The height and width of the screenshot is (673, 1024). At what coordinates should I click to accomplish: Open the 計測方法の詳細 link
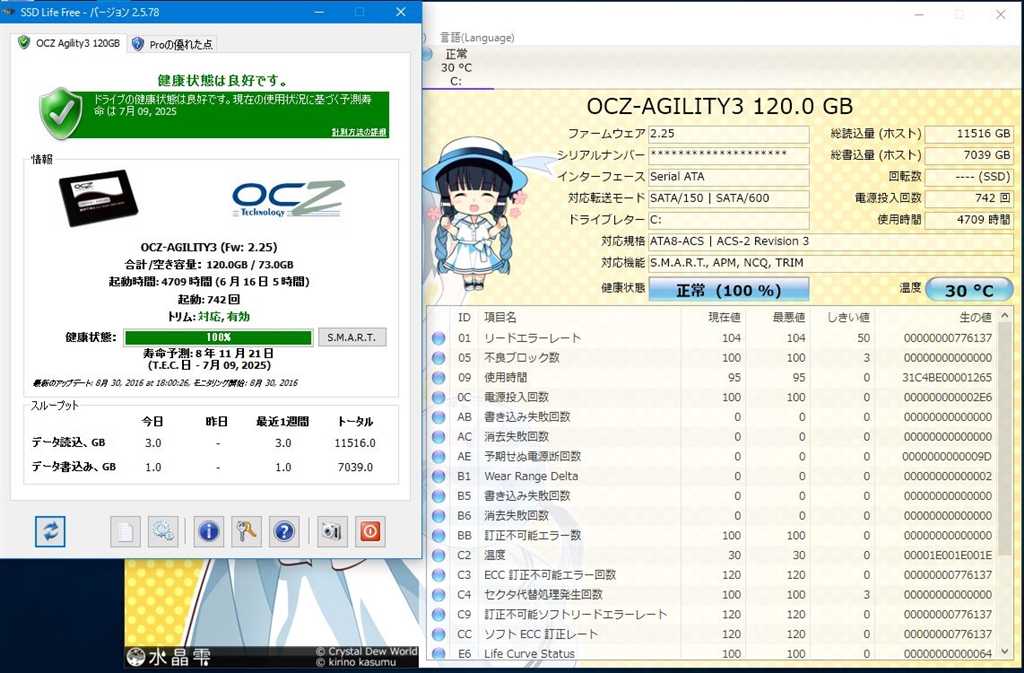(359, 132)
